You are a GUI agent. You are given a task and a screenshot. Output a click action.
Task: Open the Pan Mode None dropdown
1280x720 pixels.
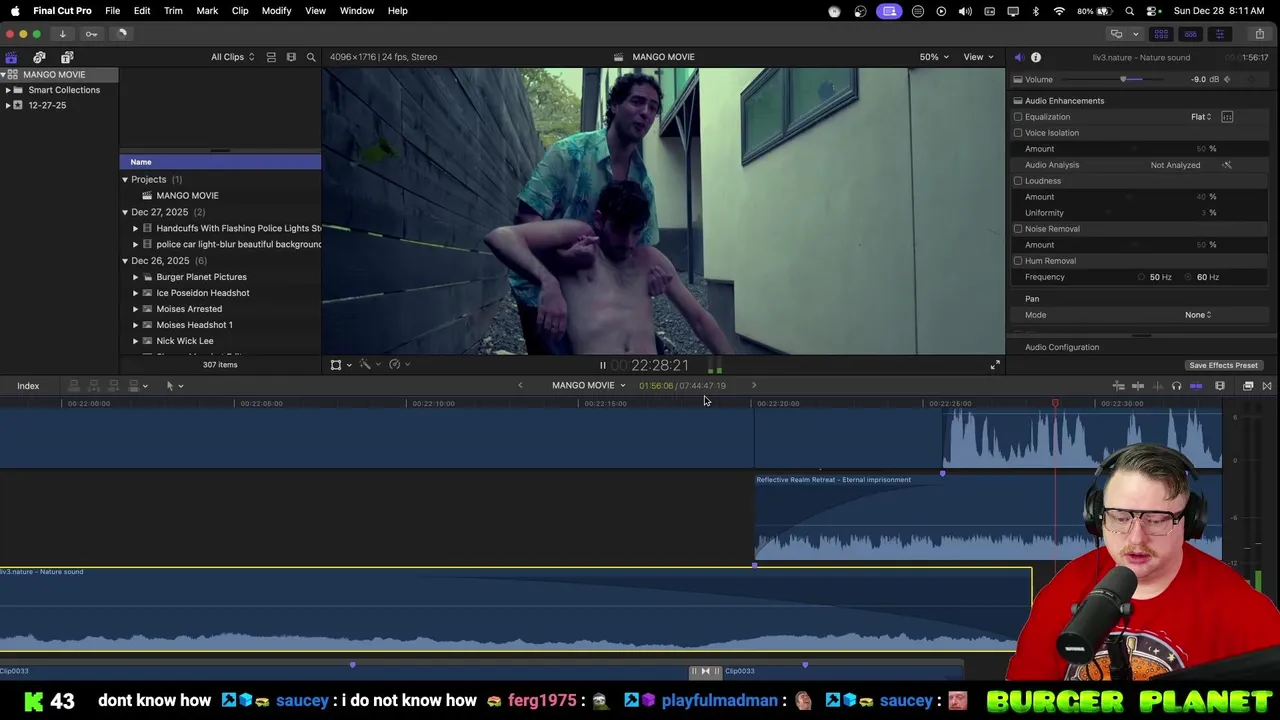pyautogui.click(x=1198, y=315)
